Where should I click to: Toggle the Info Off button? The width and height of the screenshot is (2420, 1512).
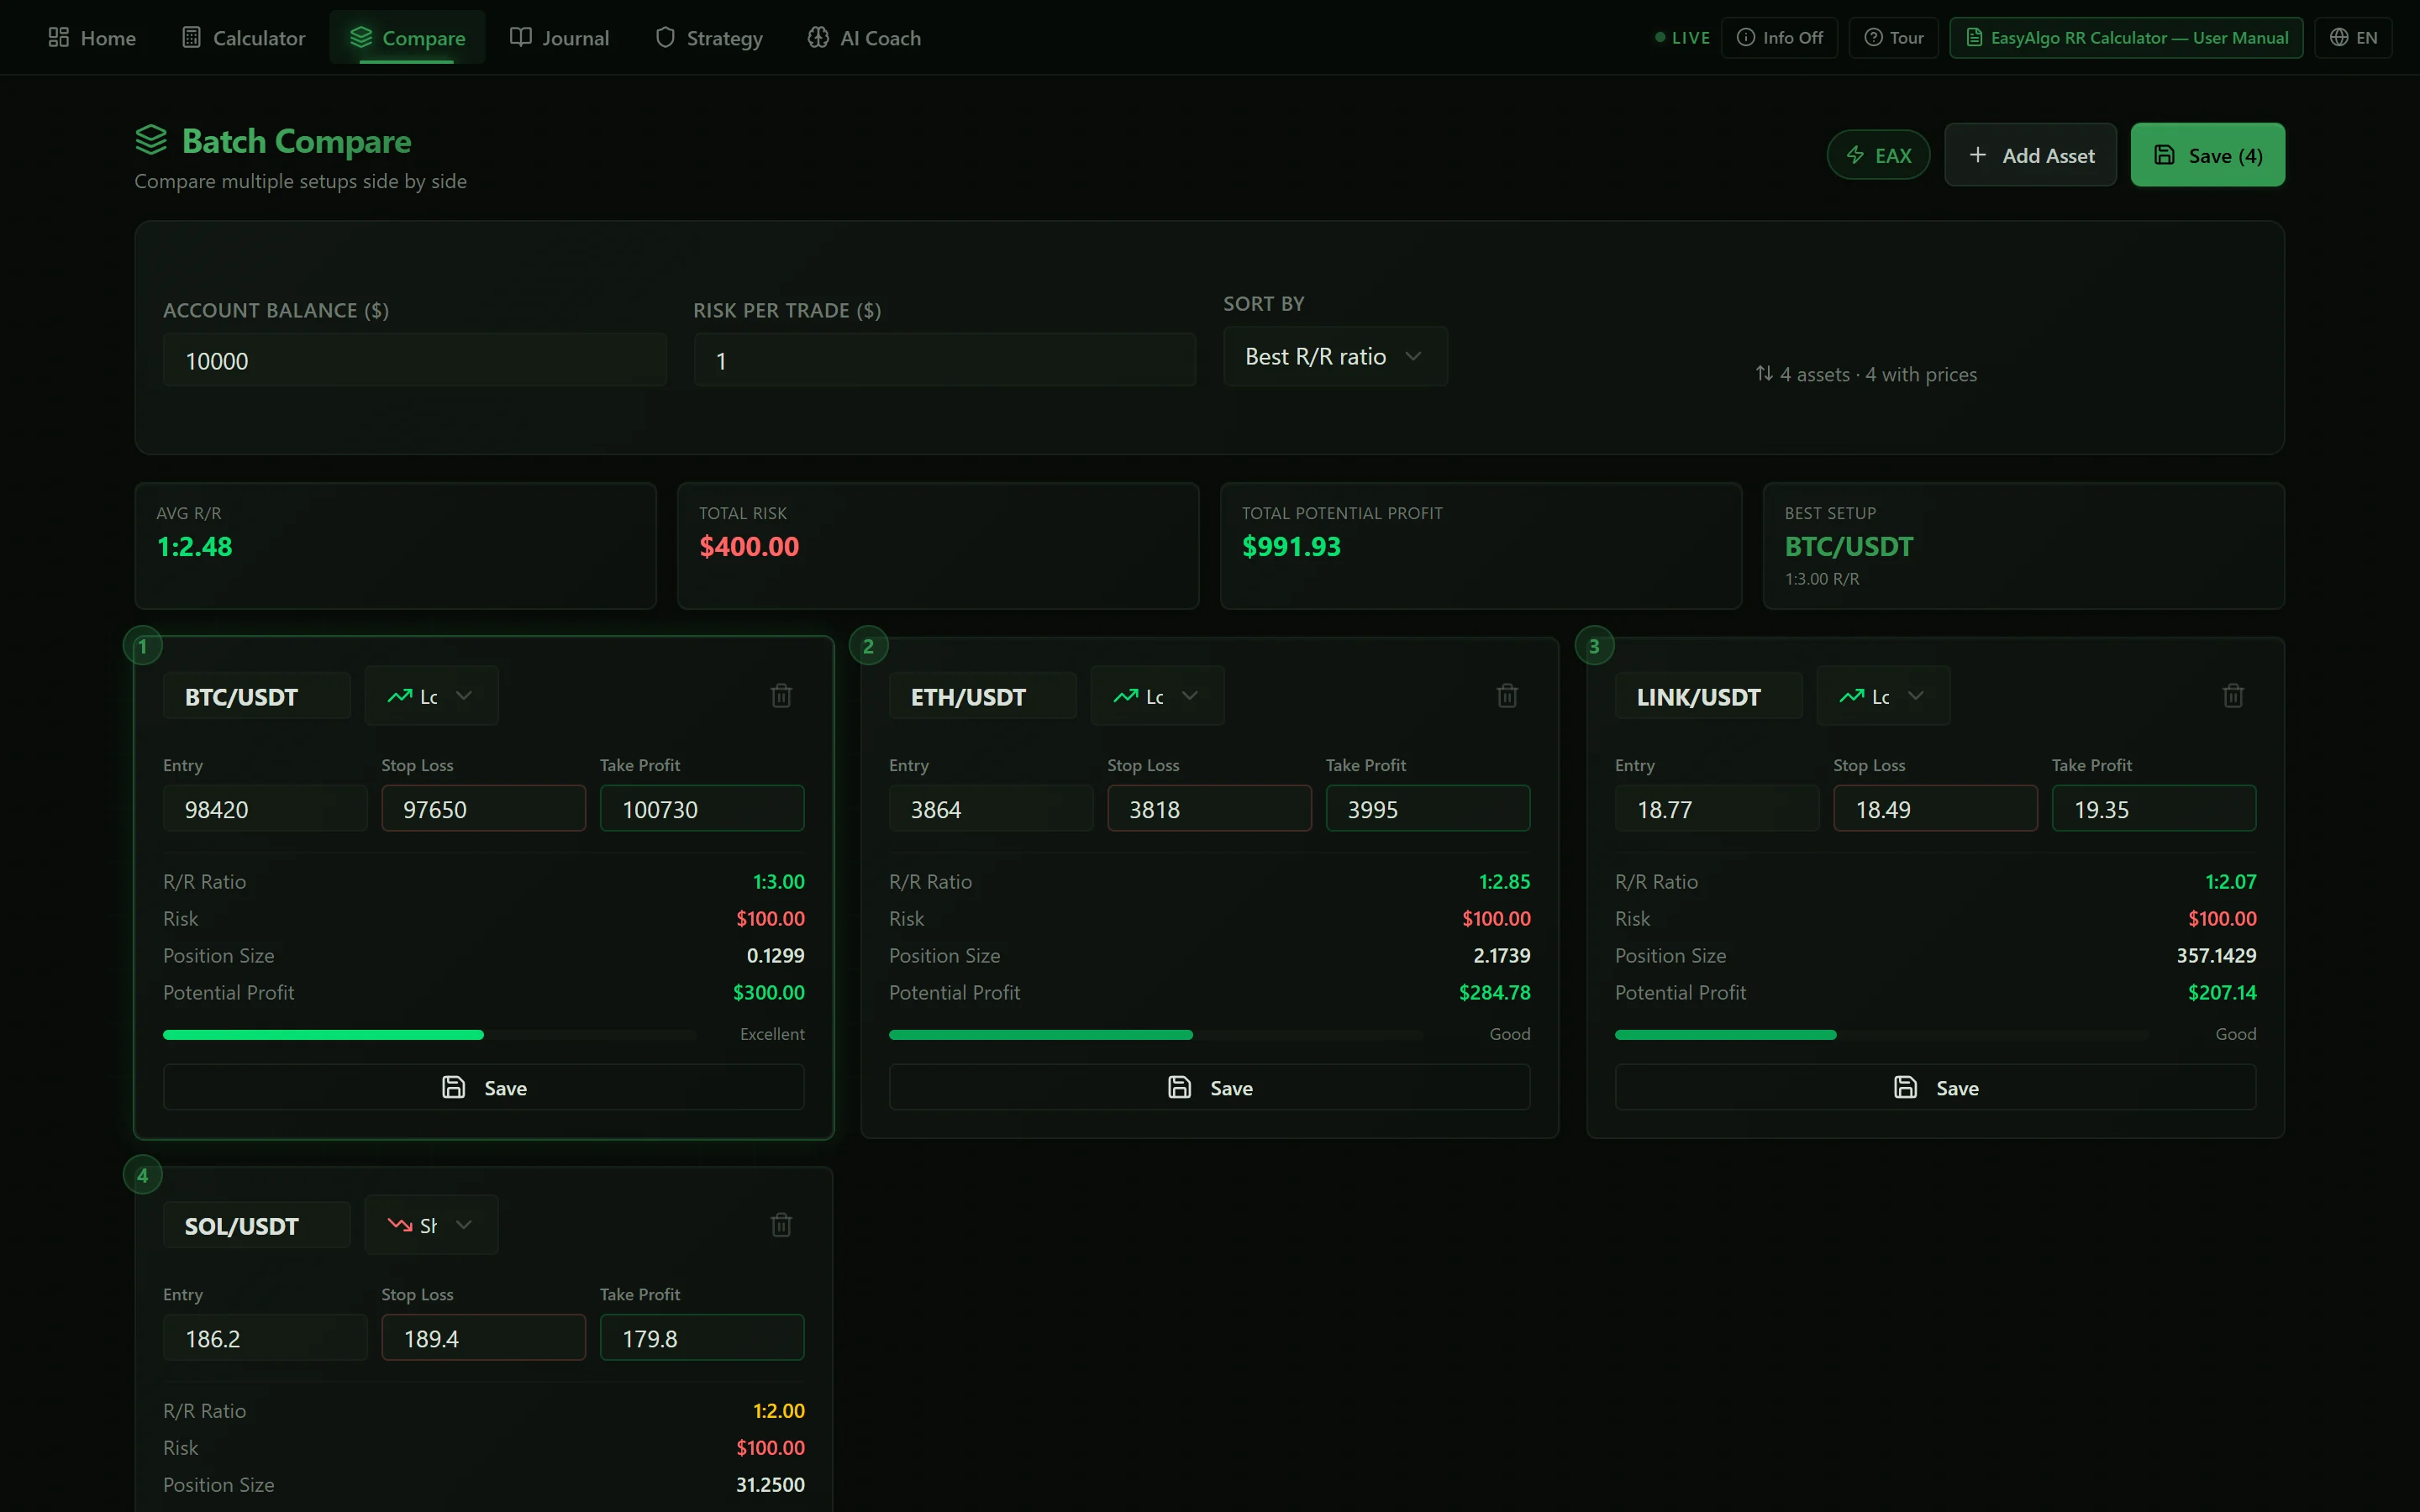[x=1780, y=38]
